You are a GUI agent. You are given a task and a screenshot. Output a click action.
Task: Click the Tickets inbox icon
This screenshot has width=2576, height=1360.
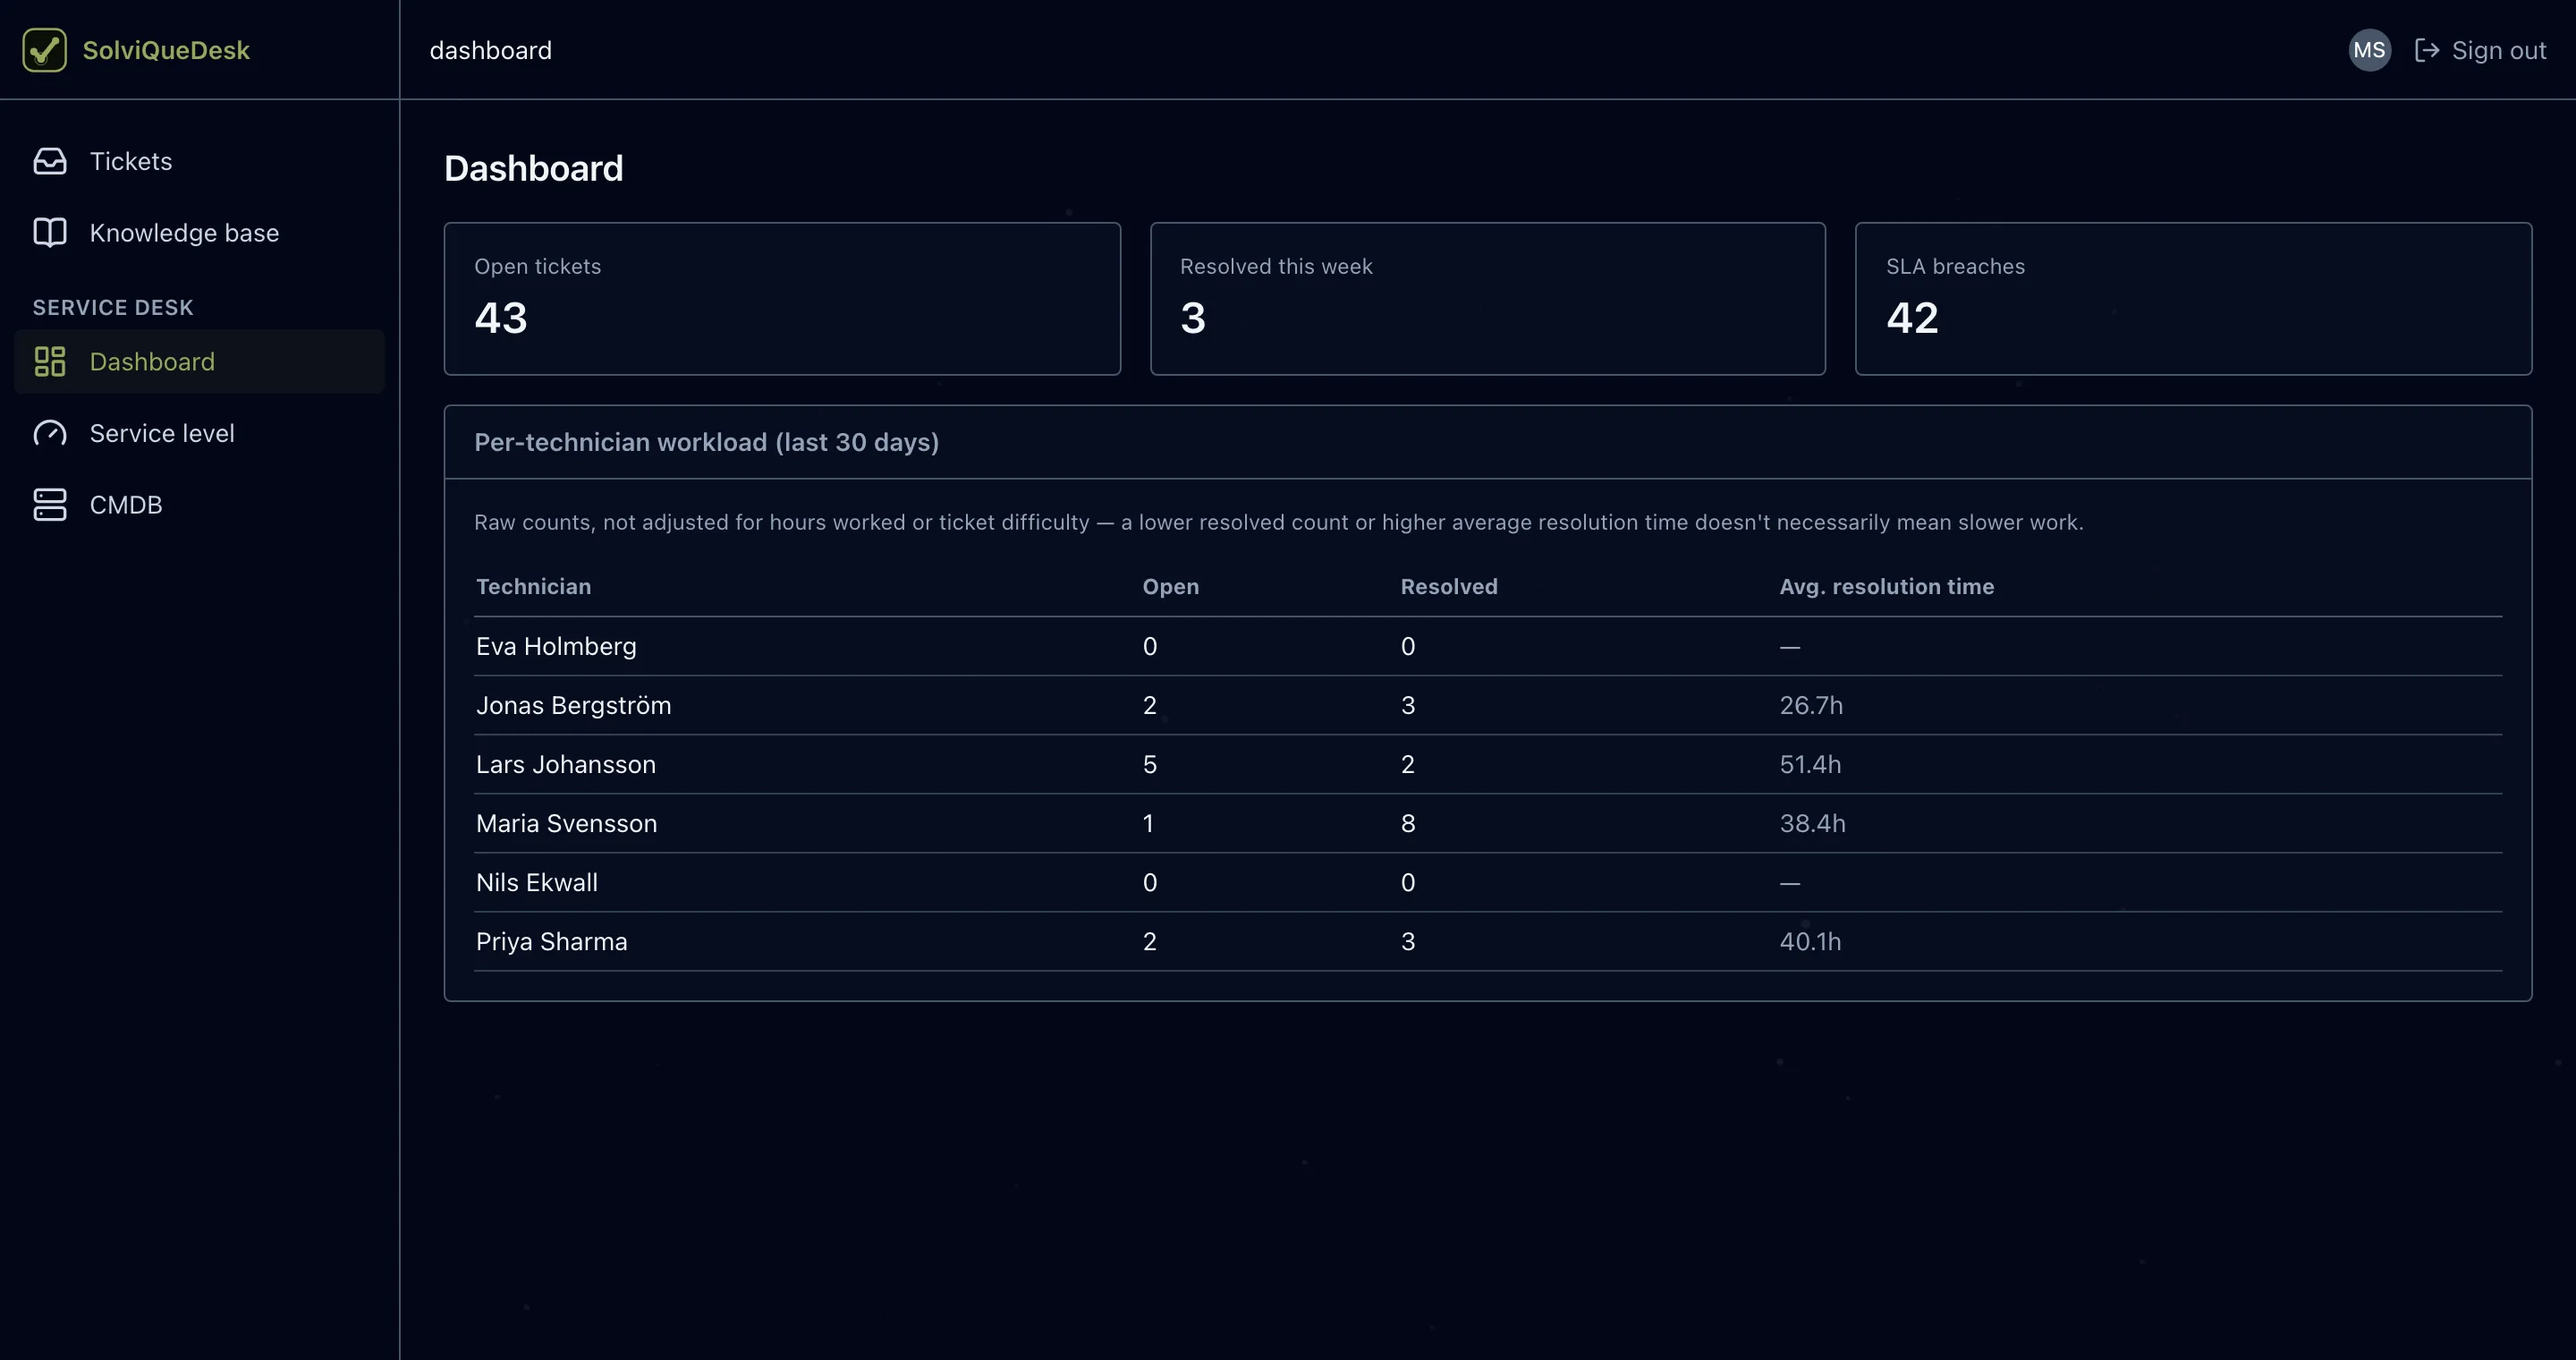click(x=50, y=161)
